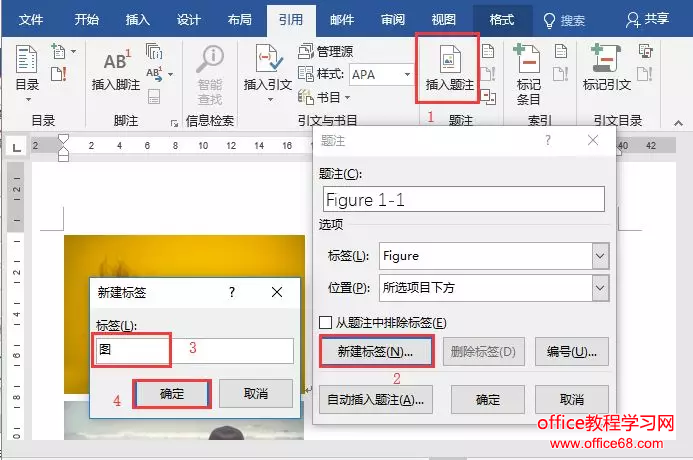Click the update authorities table icon

(645, 74)
